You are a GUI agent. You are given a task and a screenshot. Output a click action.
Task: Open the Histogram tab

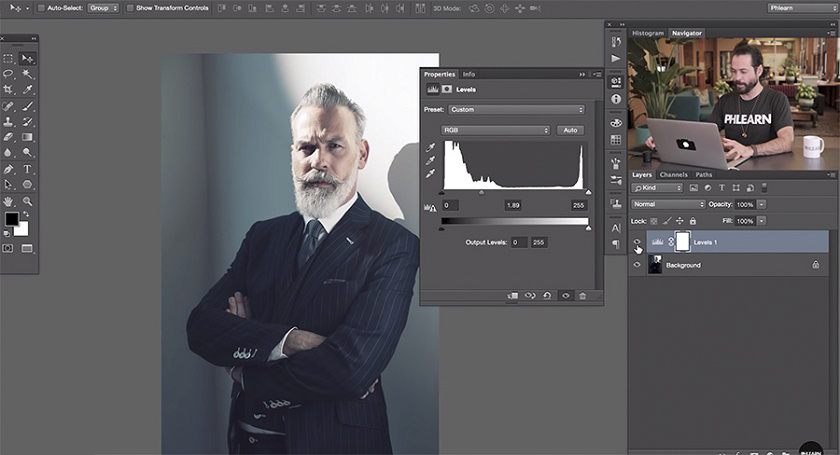[x=647, y=33]
